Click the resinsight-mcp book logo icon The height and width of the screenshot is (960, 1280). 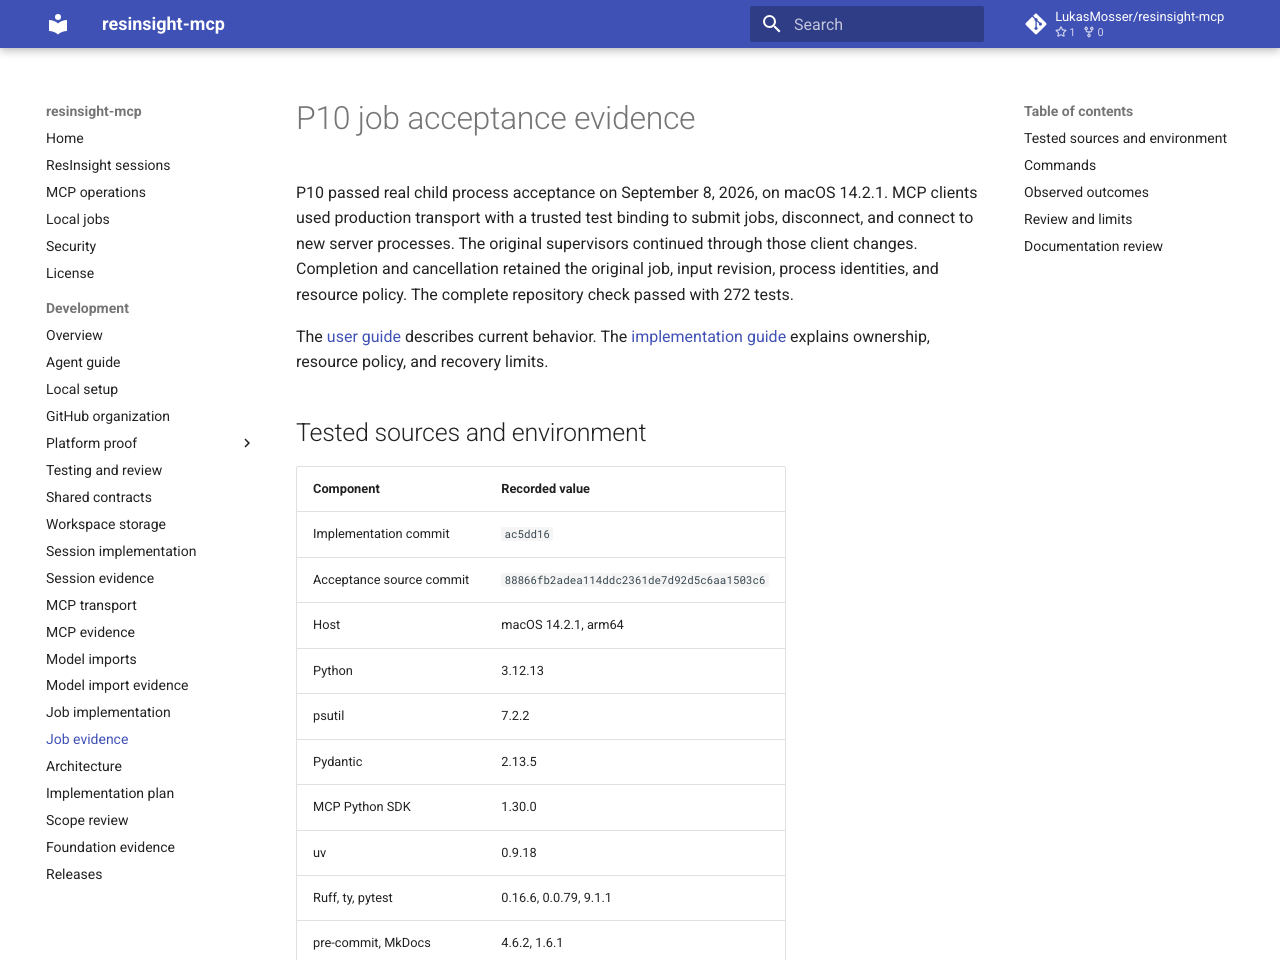pos(58,24)
